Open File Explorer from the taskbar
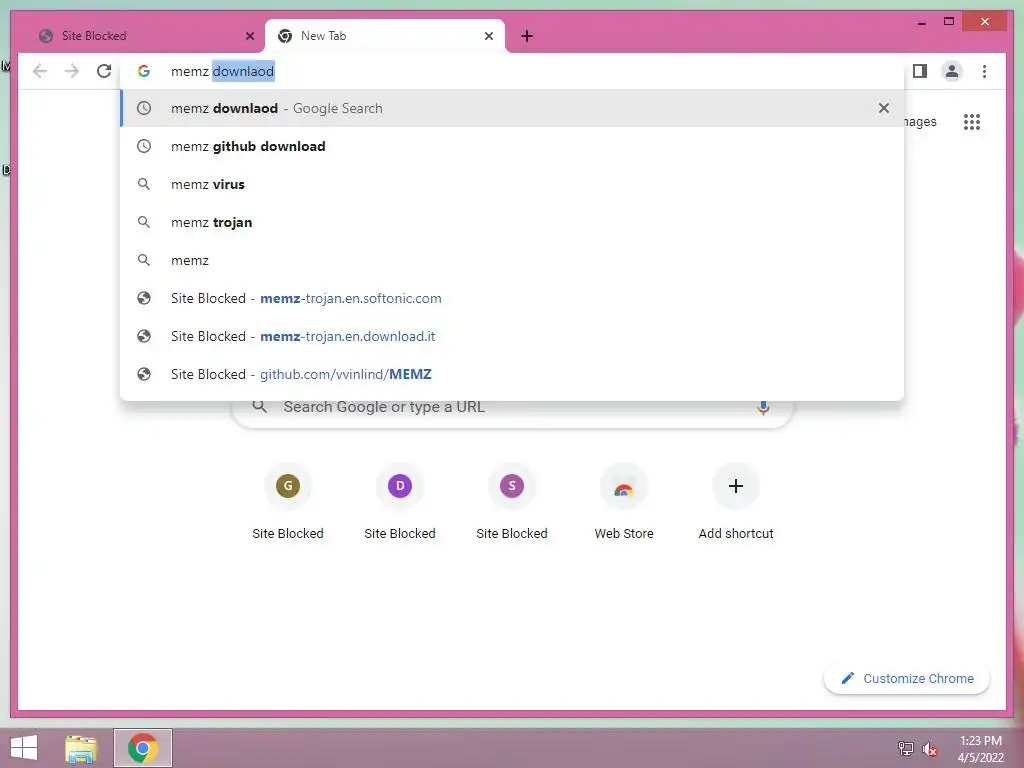The image size is (1024, 768). click(x=81, y=748)
